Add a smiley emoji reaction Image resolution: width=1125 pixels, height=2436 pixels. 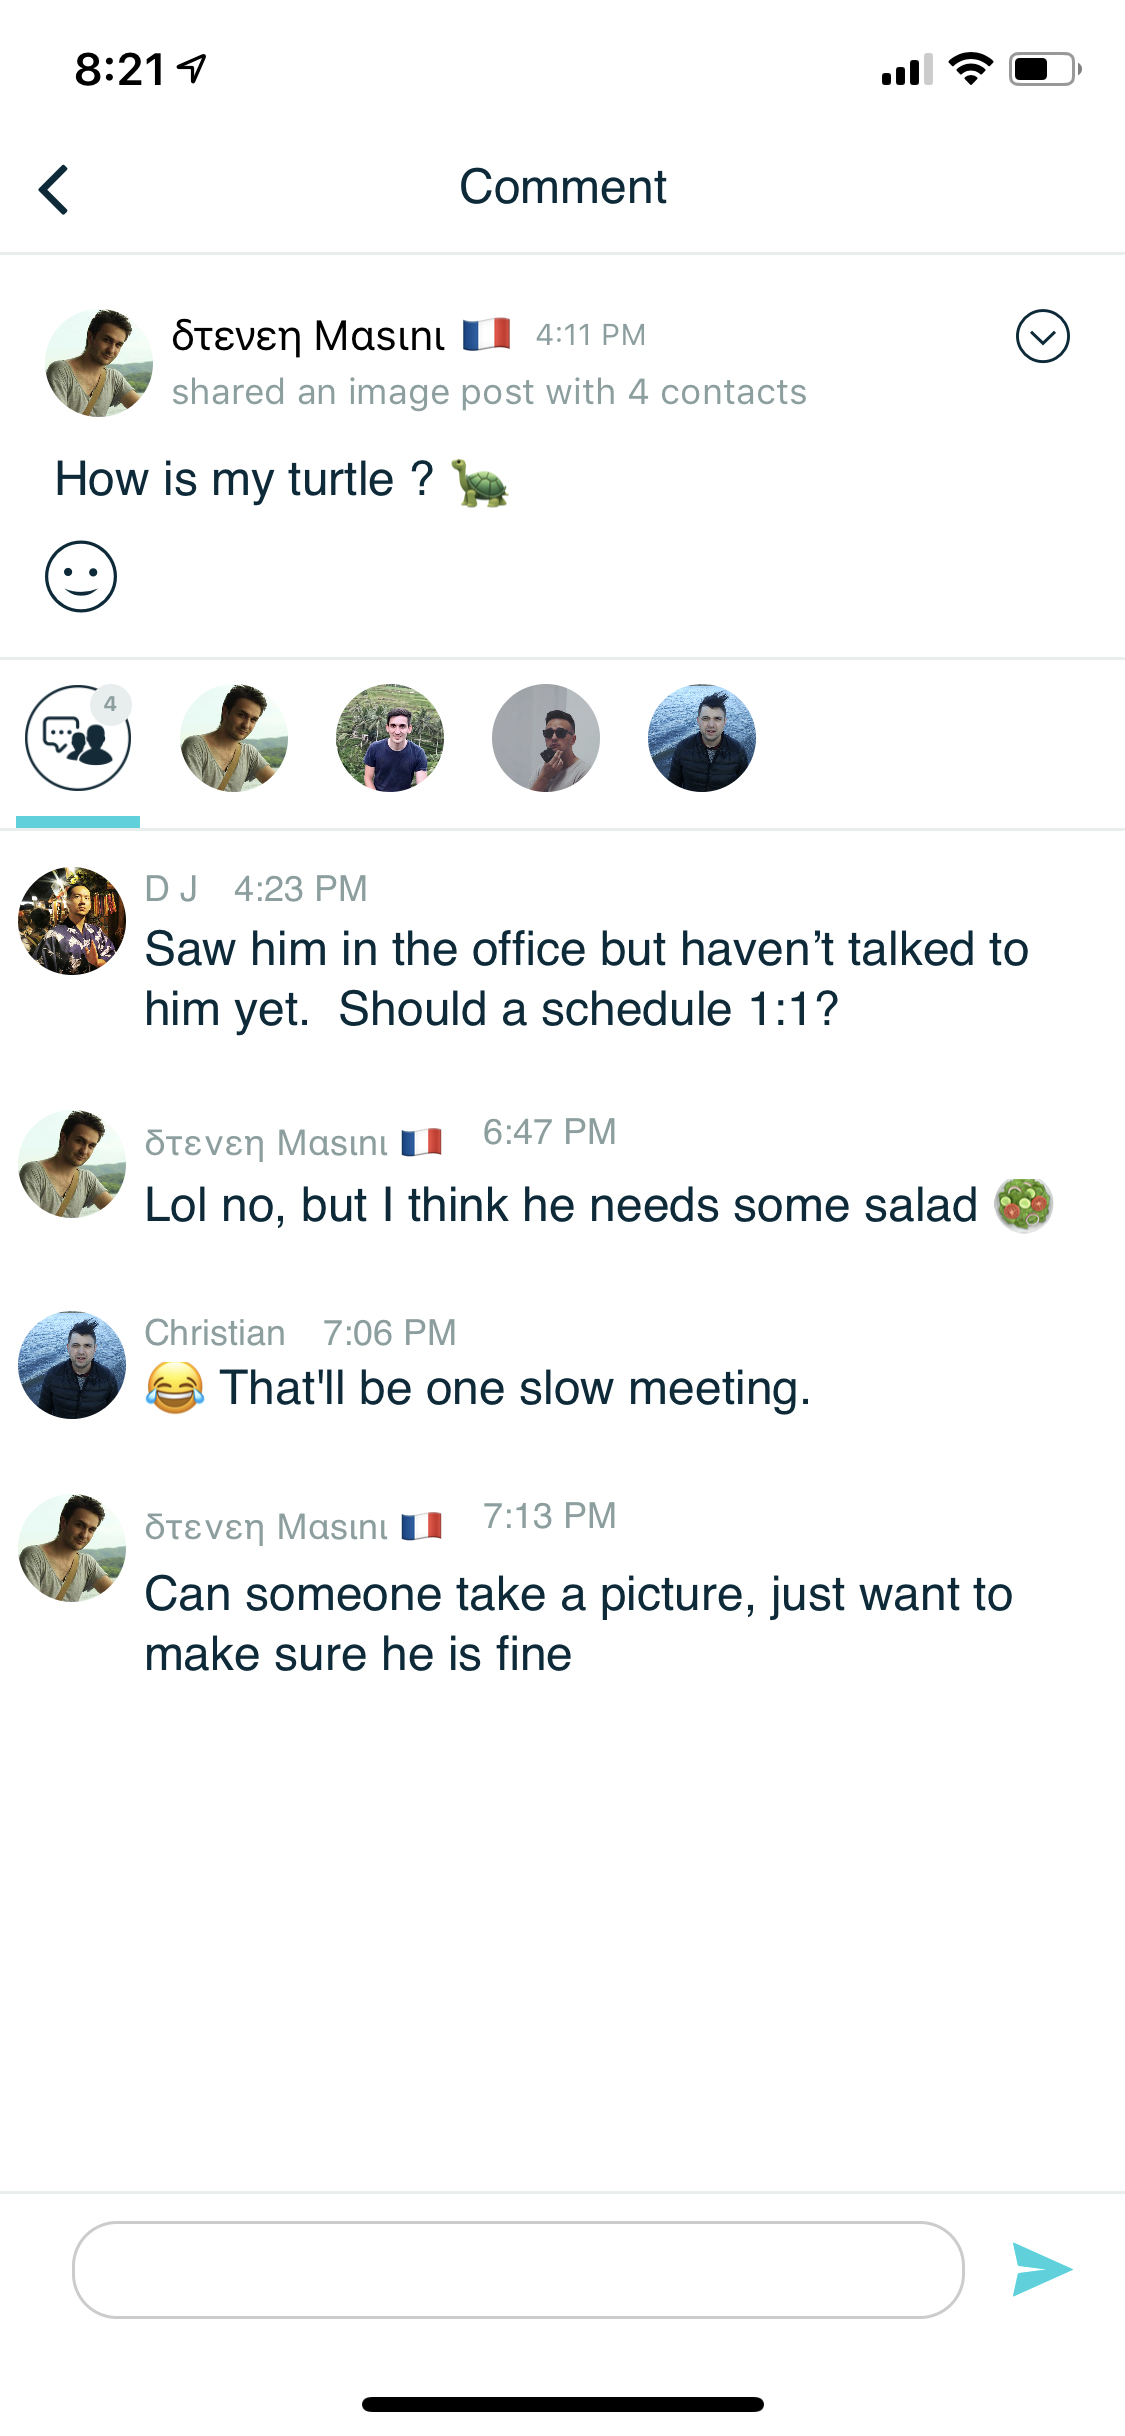point(81,576)
